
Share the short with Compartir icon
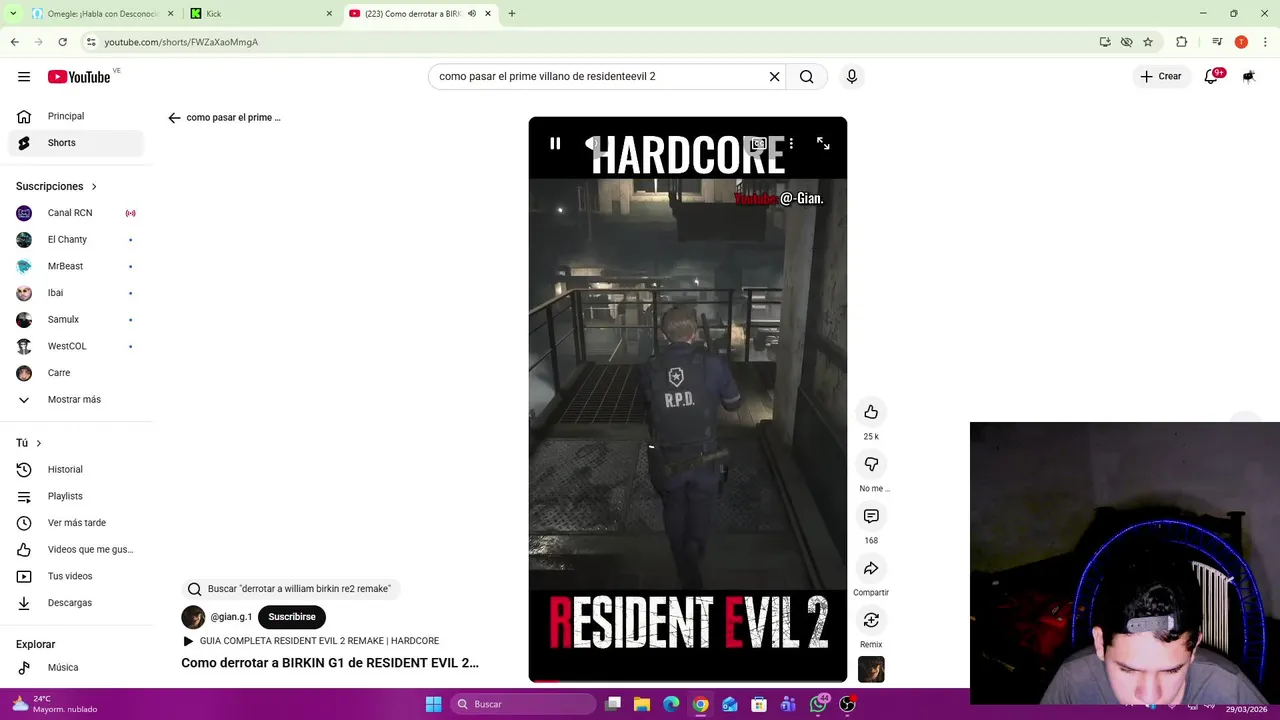(871, 568)
